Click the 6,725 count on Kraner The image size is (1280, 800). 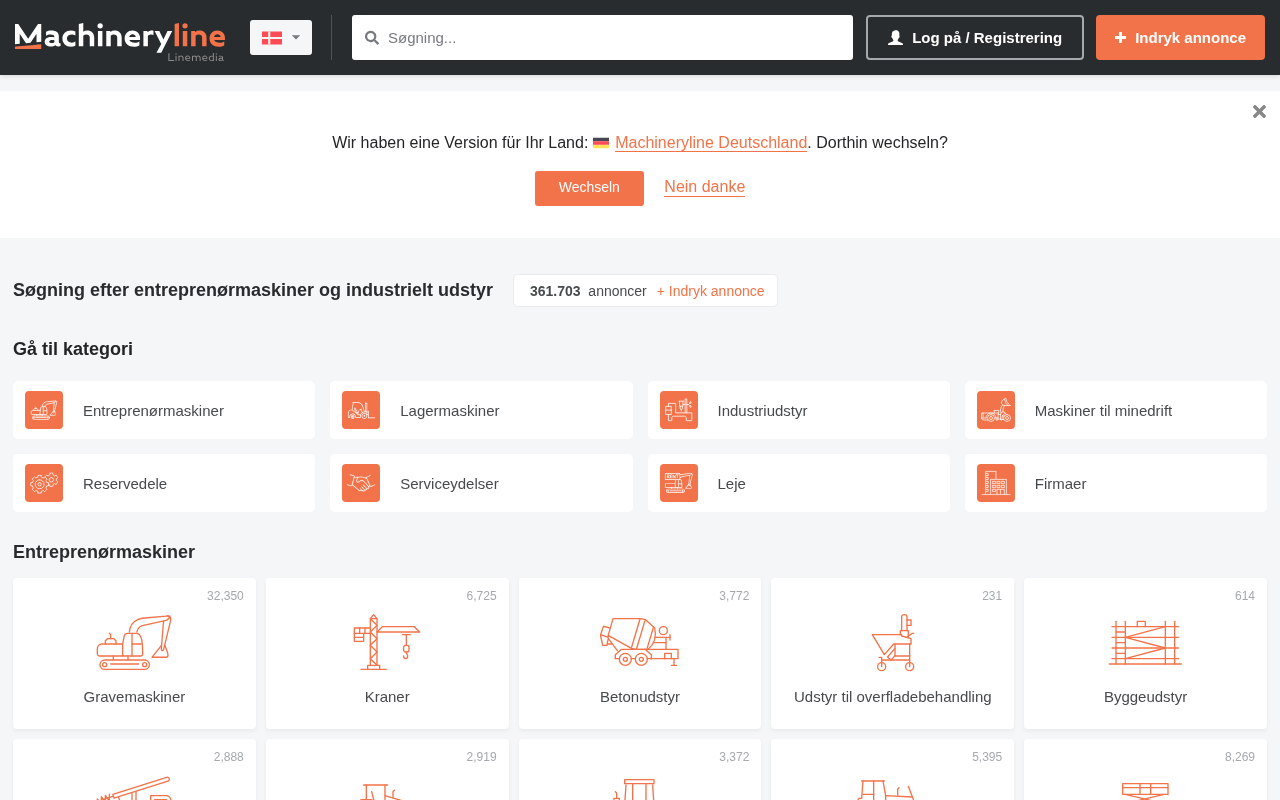481,596
